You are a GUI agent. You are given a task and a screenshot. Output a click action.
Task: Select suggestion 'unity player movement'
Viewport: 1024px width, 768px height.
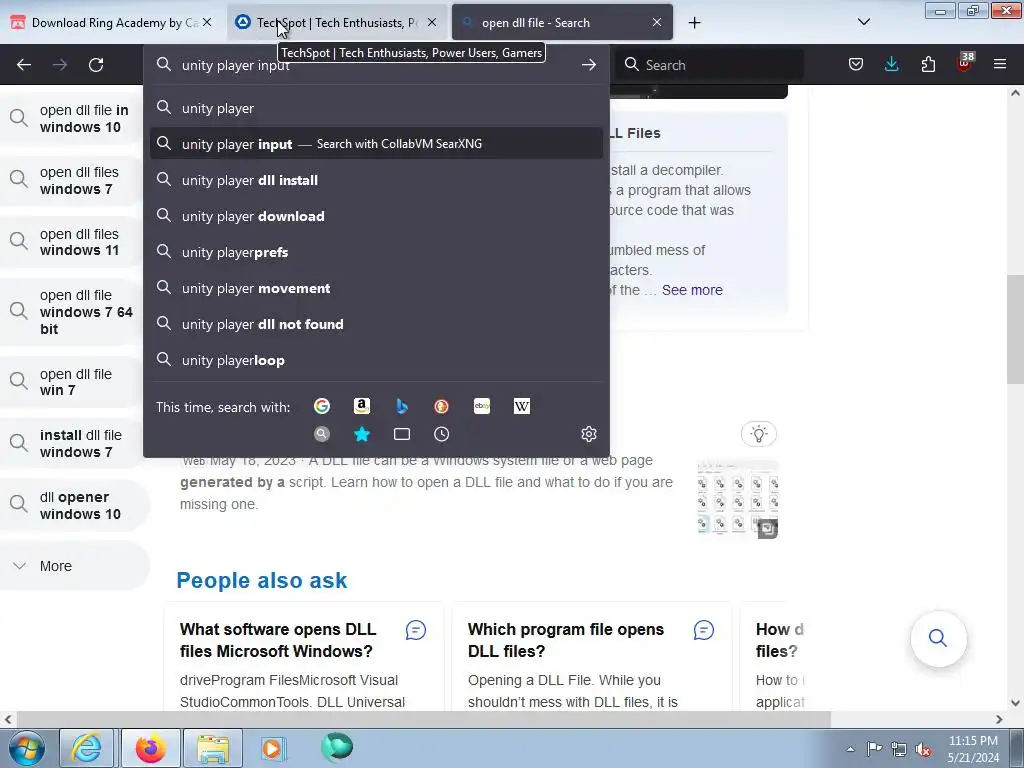pyautogui.click(x=376, y=288)
